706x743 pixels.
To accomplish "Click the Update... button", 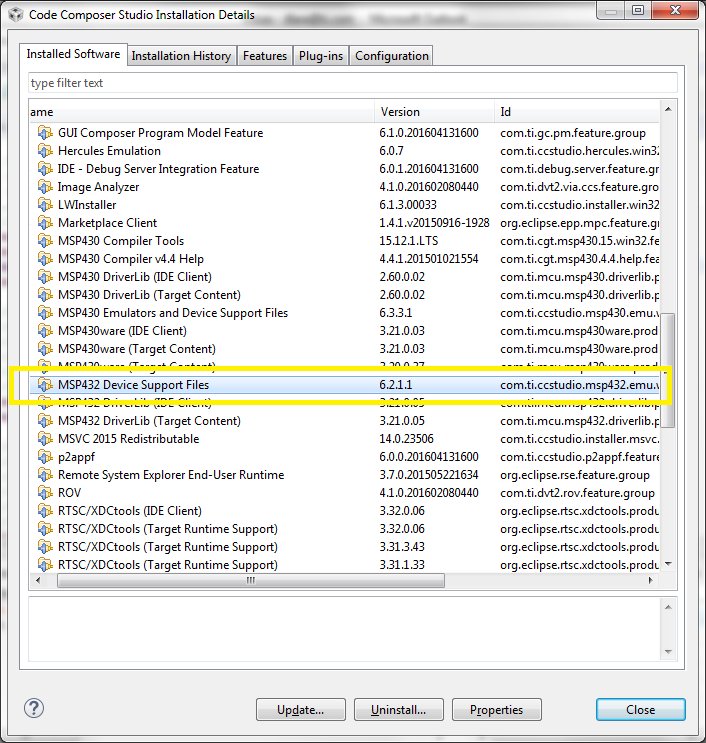I will [301, 709].
